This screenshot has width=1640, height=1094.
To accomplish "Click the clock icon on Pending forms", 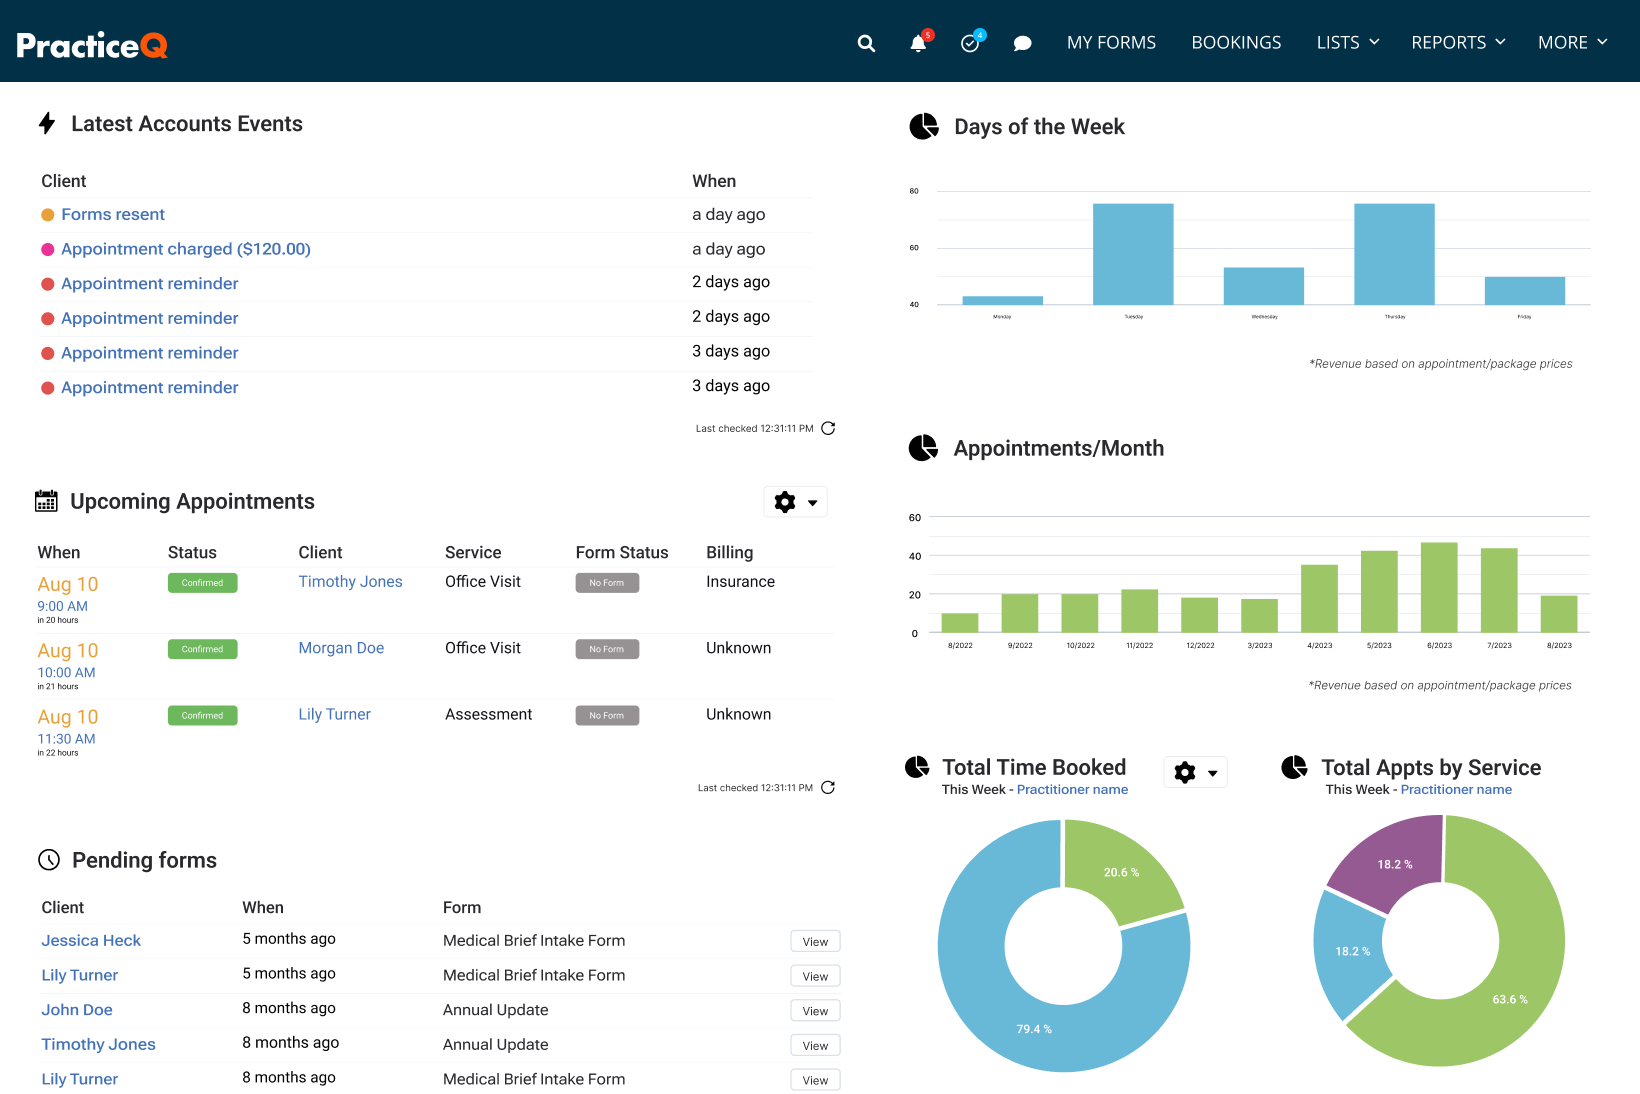I will pyautogui.click(x=49, y=859).
